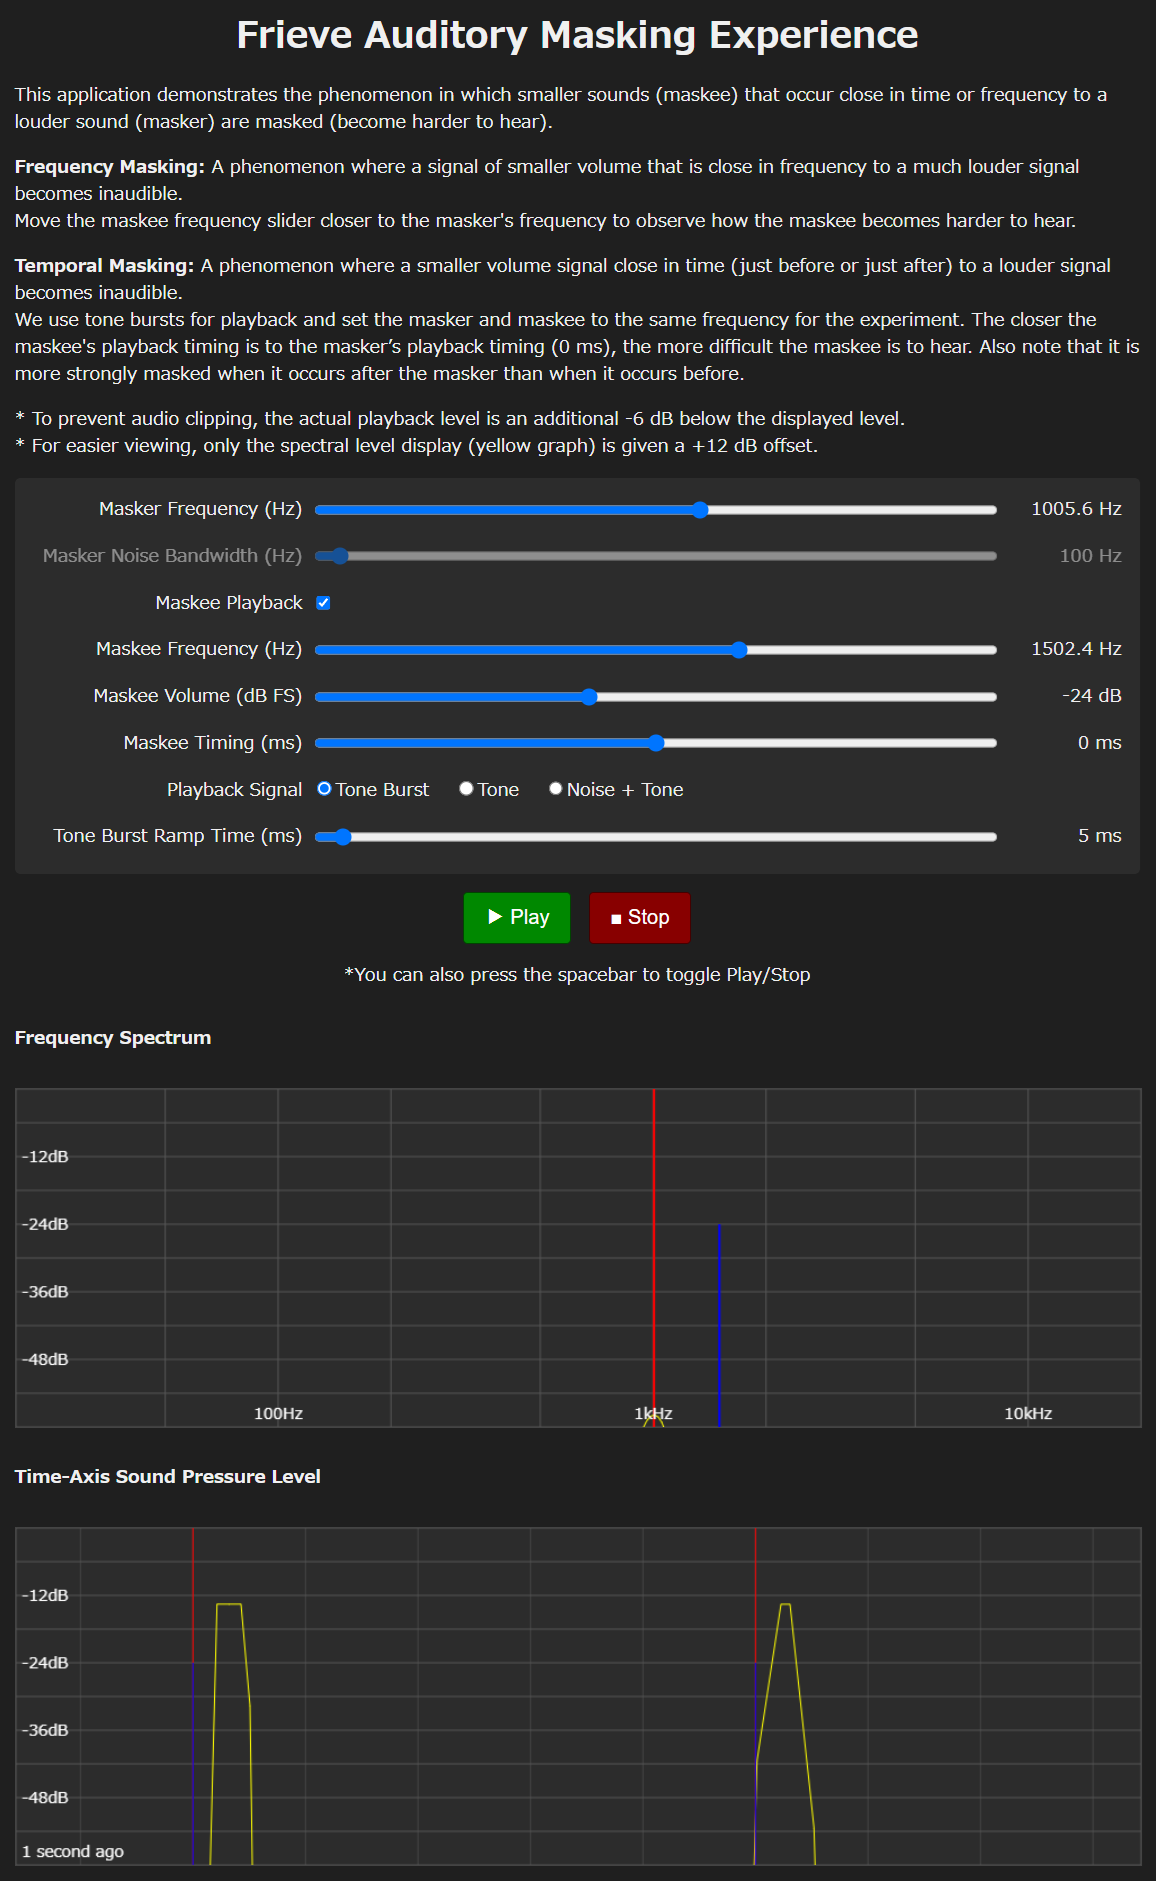1156x1881 pixels.
Task: Click the 5 ms ramp time value
Action: 1099,836
